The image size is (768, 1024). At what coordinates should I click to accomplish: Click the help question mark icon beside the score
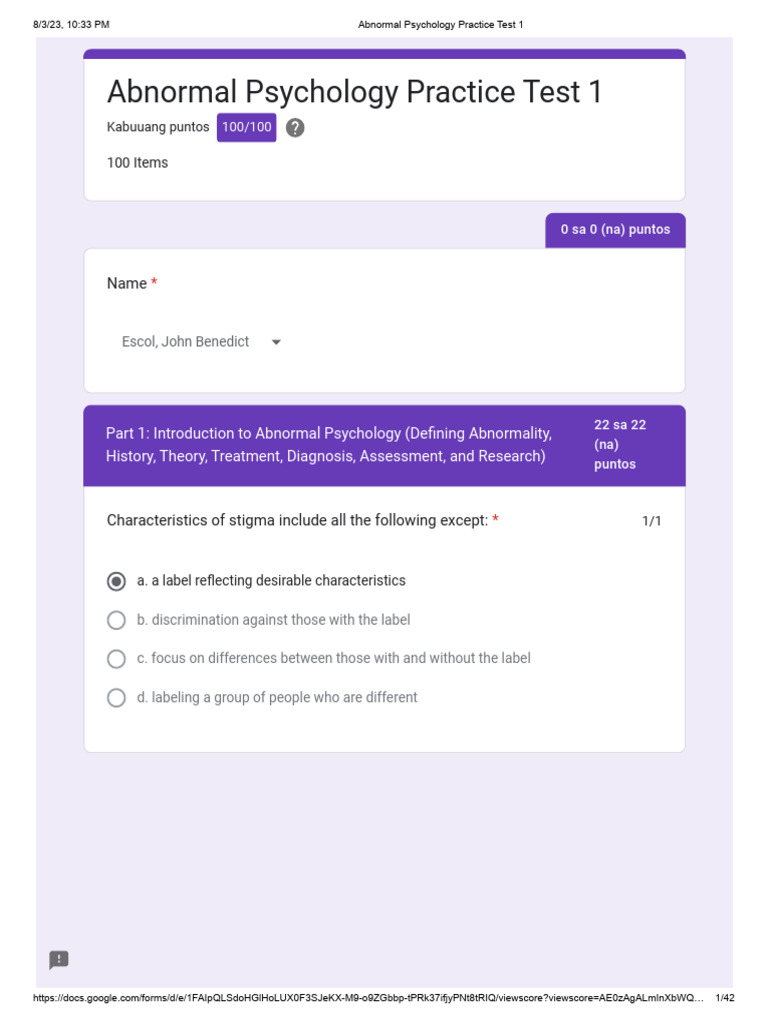(x=295, y=128)
